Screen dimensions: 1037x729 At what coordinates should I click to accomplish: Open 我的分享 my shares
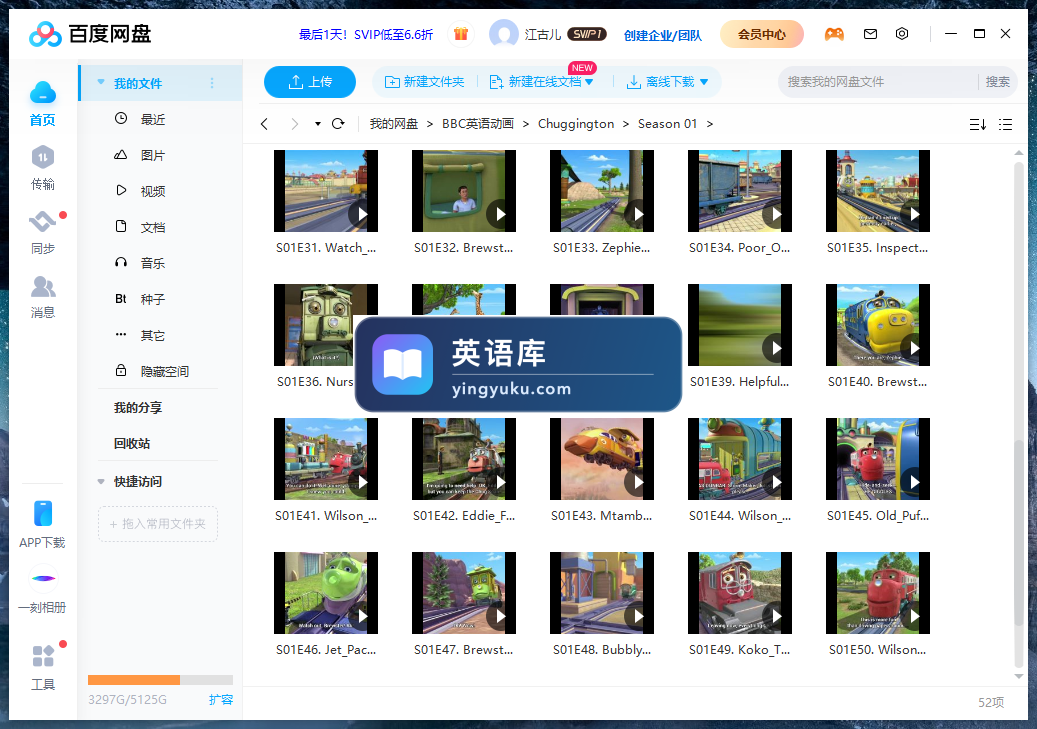pos(138,407)
